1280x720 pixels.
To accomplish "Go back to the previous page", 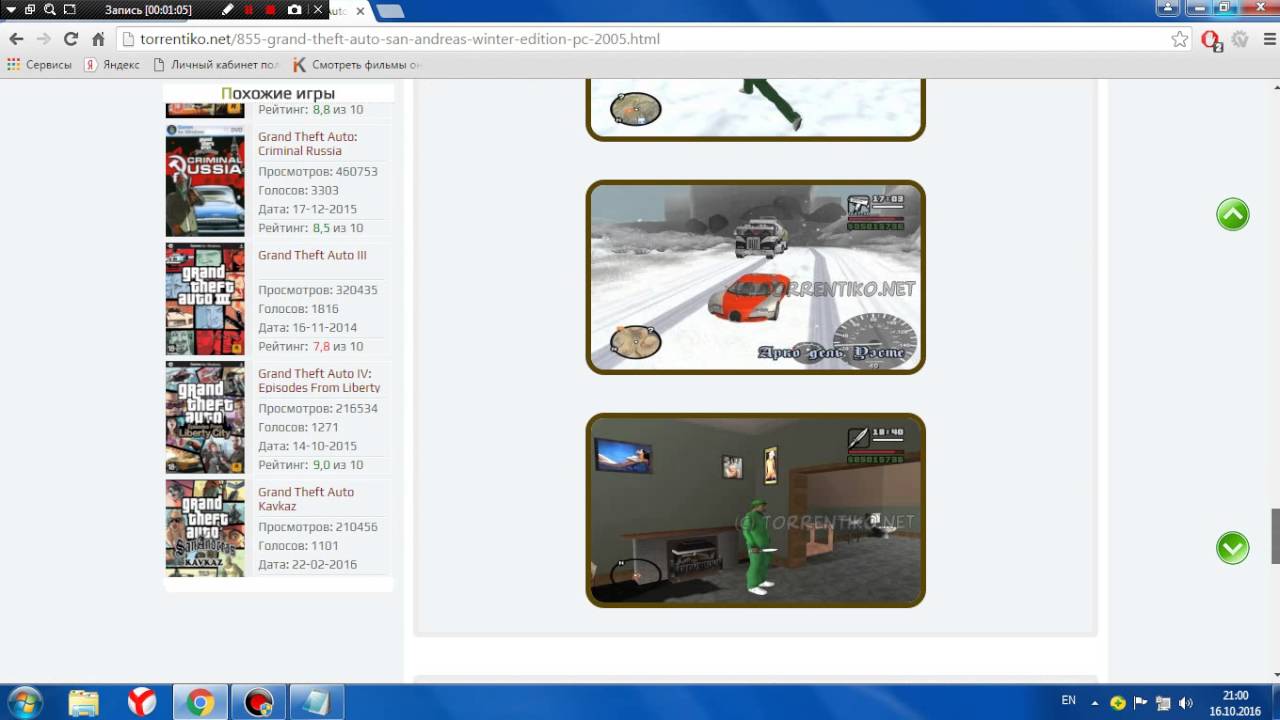I will (x=16, y=39).
